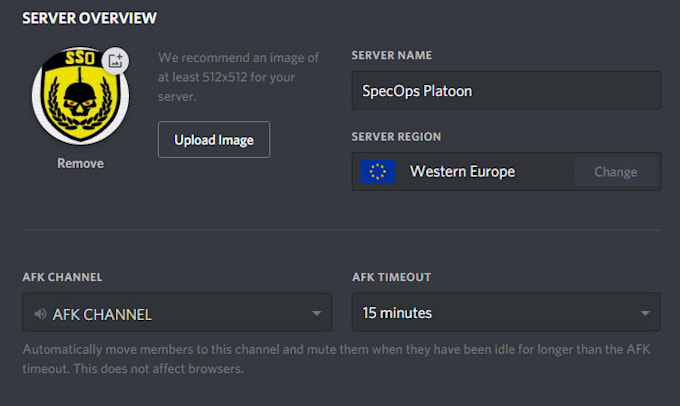The height and width of the screenshot is (406, 680).
Task: Click the SERVER OVERVIEW heading
Action: [x=89, y=18]
